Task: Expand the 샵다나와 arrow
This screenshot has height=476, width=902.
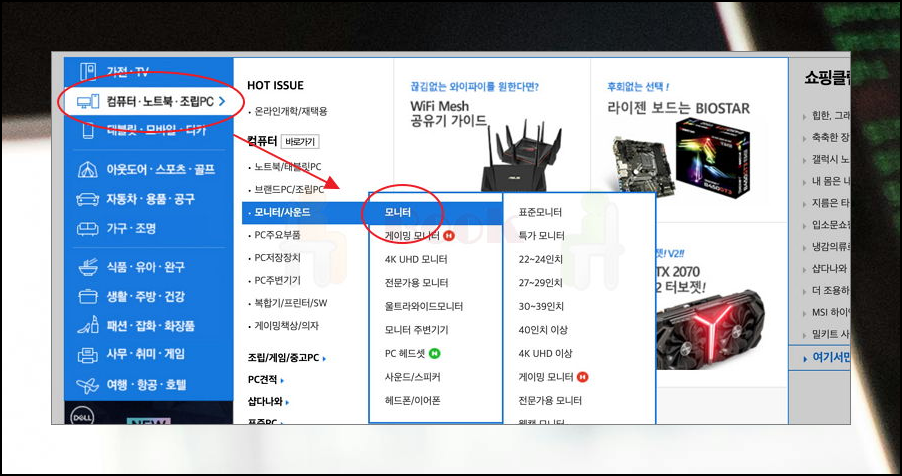Action: point(287,402)
